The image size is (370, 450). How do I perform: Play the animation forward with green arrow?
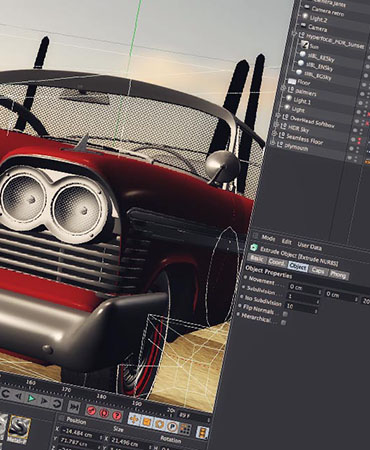click(31, 398)
